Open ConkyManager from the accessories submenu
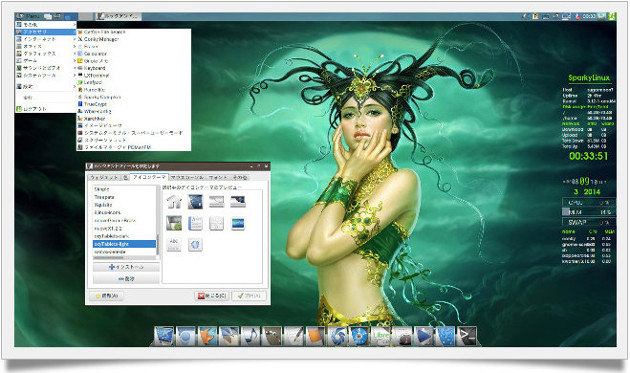This screenshot has height=373, width=630. 133,39
